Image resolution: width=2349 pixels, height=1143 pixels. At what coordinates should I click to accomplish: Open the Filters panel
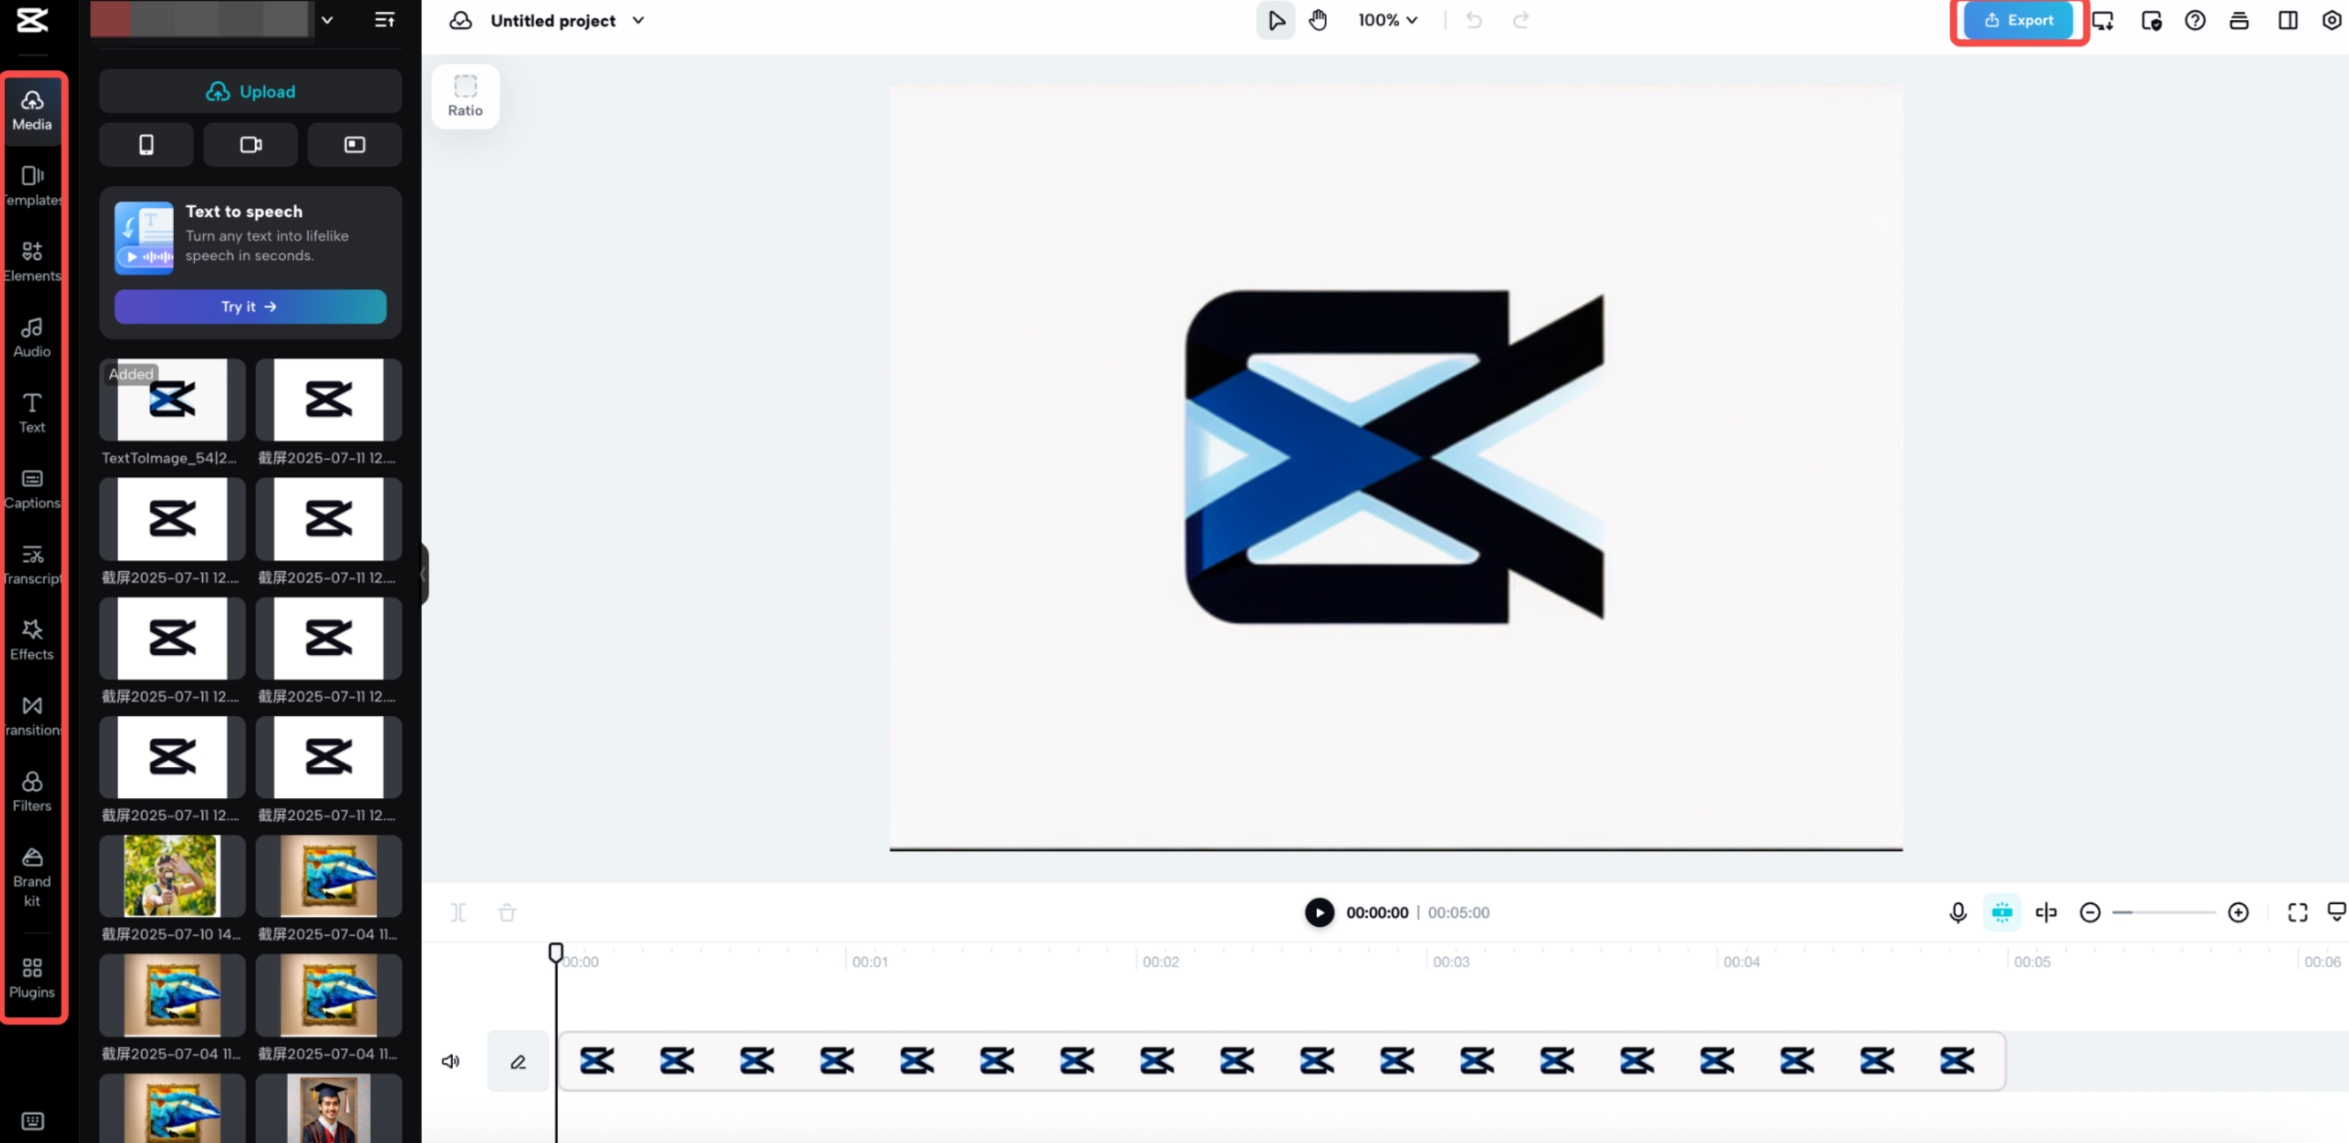coord(32,791)
